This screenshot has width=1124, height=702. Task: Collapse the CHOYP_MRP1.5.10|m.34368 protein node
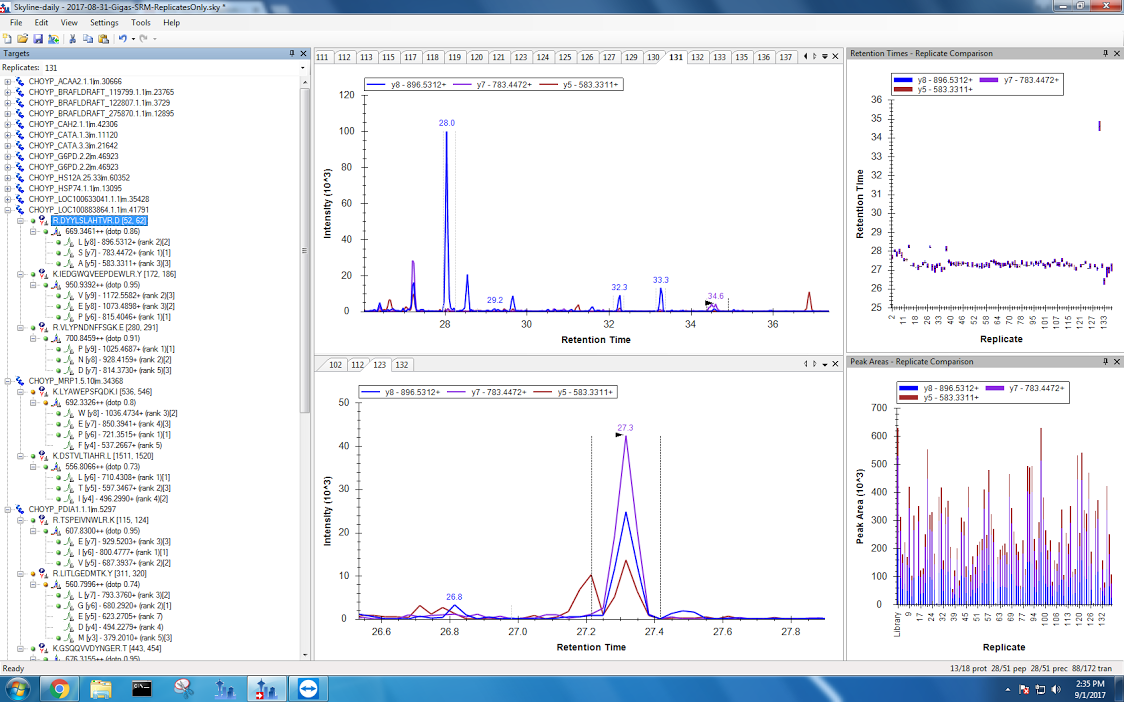click(x=9, y=381)
